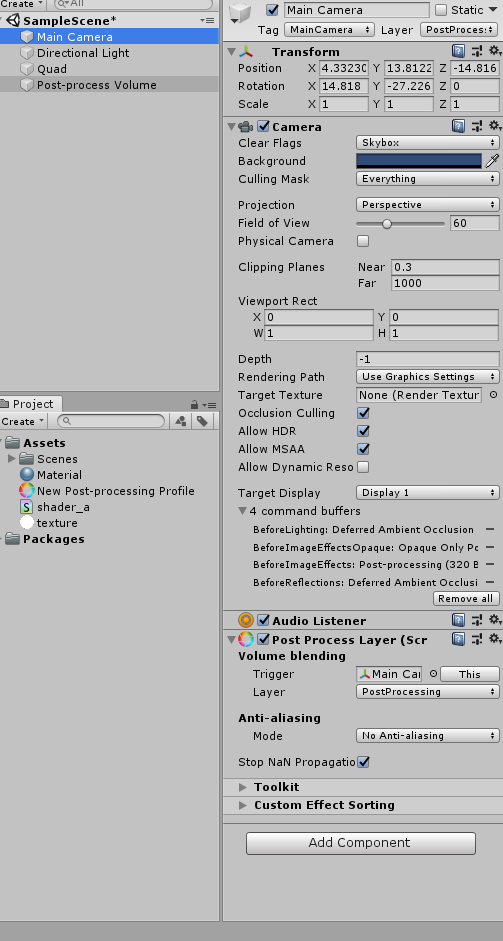Open the Rendering Path dropdown
The image size is (503, 941).
click(x=428, y=377)
